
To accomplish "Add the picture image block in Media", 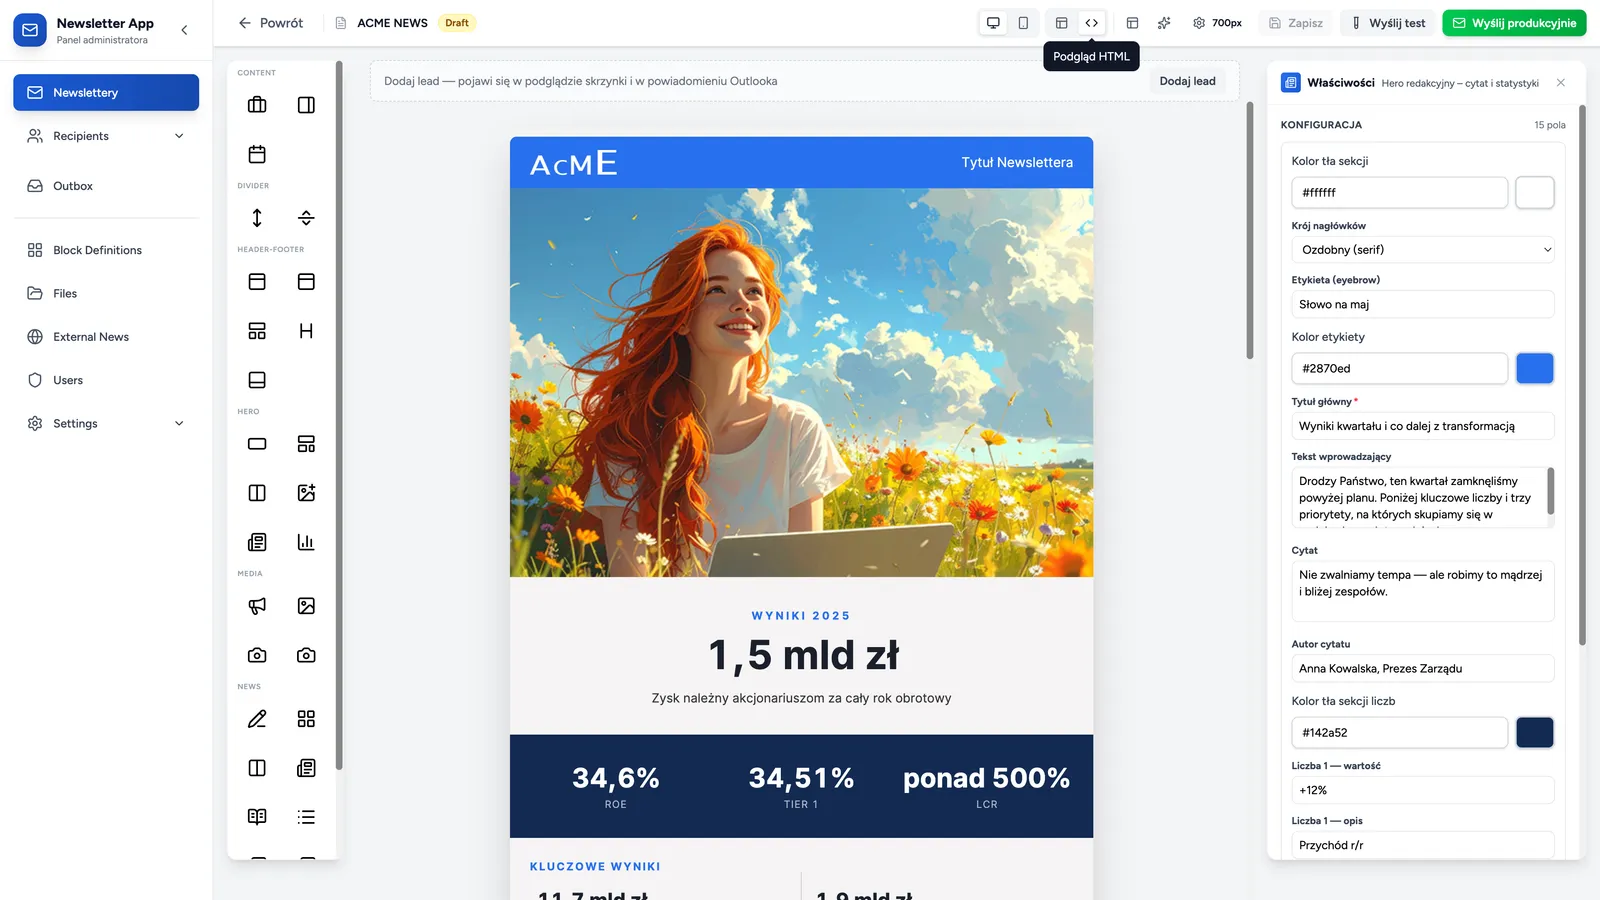I will (x=306, y=606).
